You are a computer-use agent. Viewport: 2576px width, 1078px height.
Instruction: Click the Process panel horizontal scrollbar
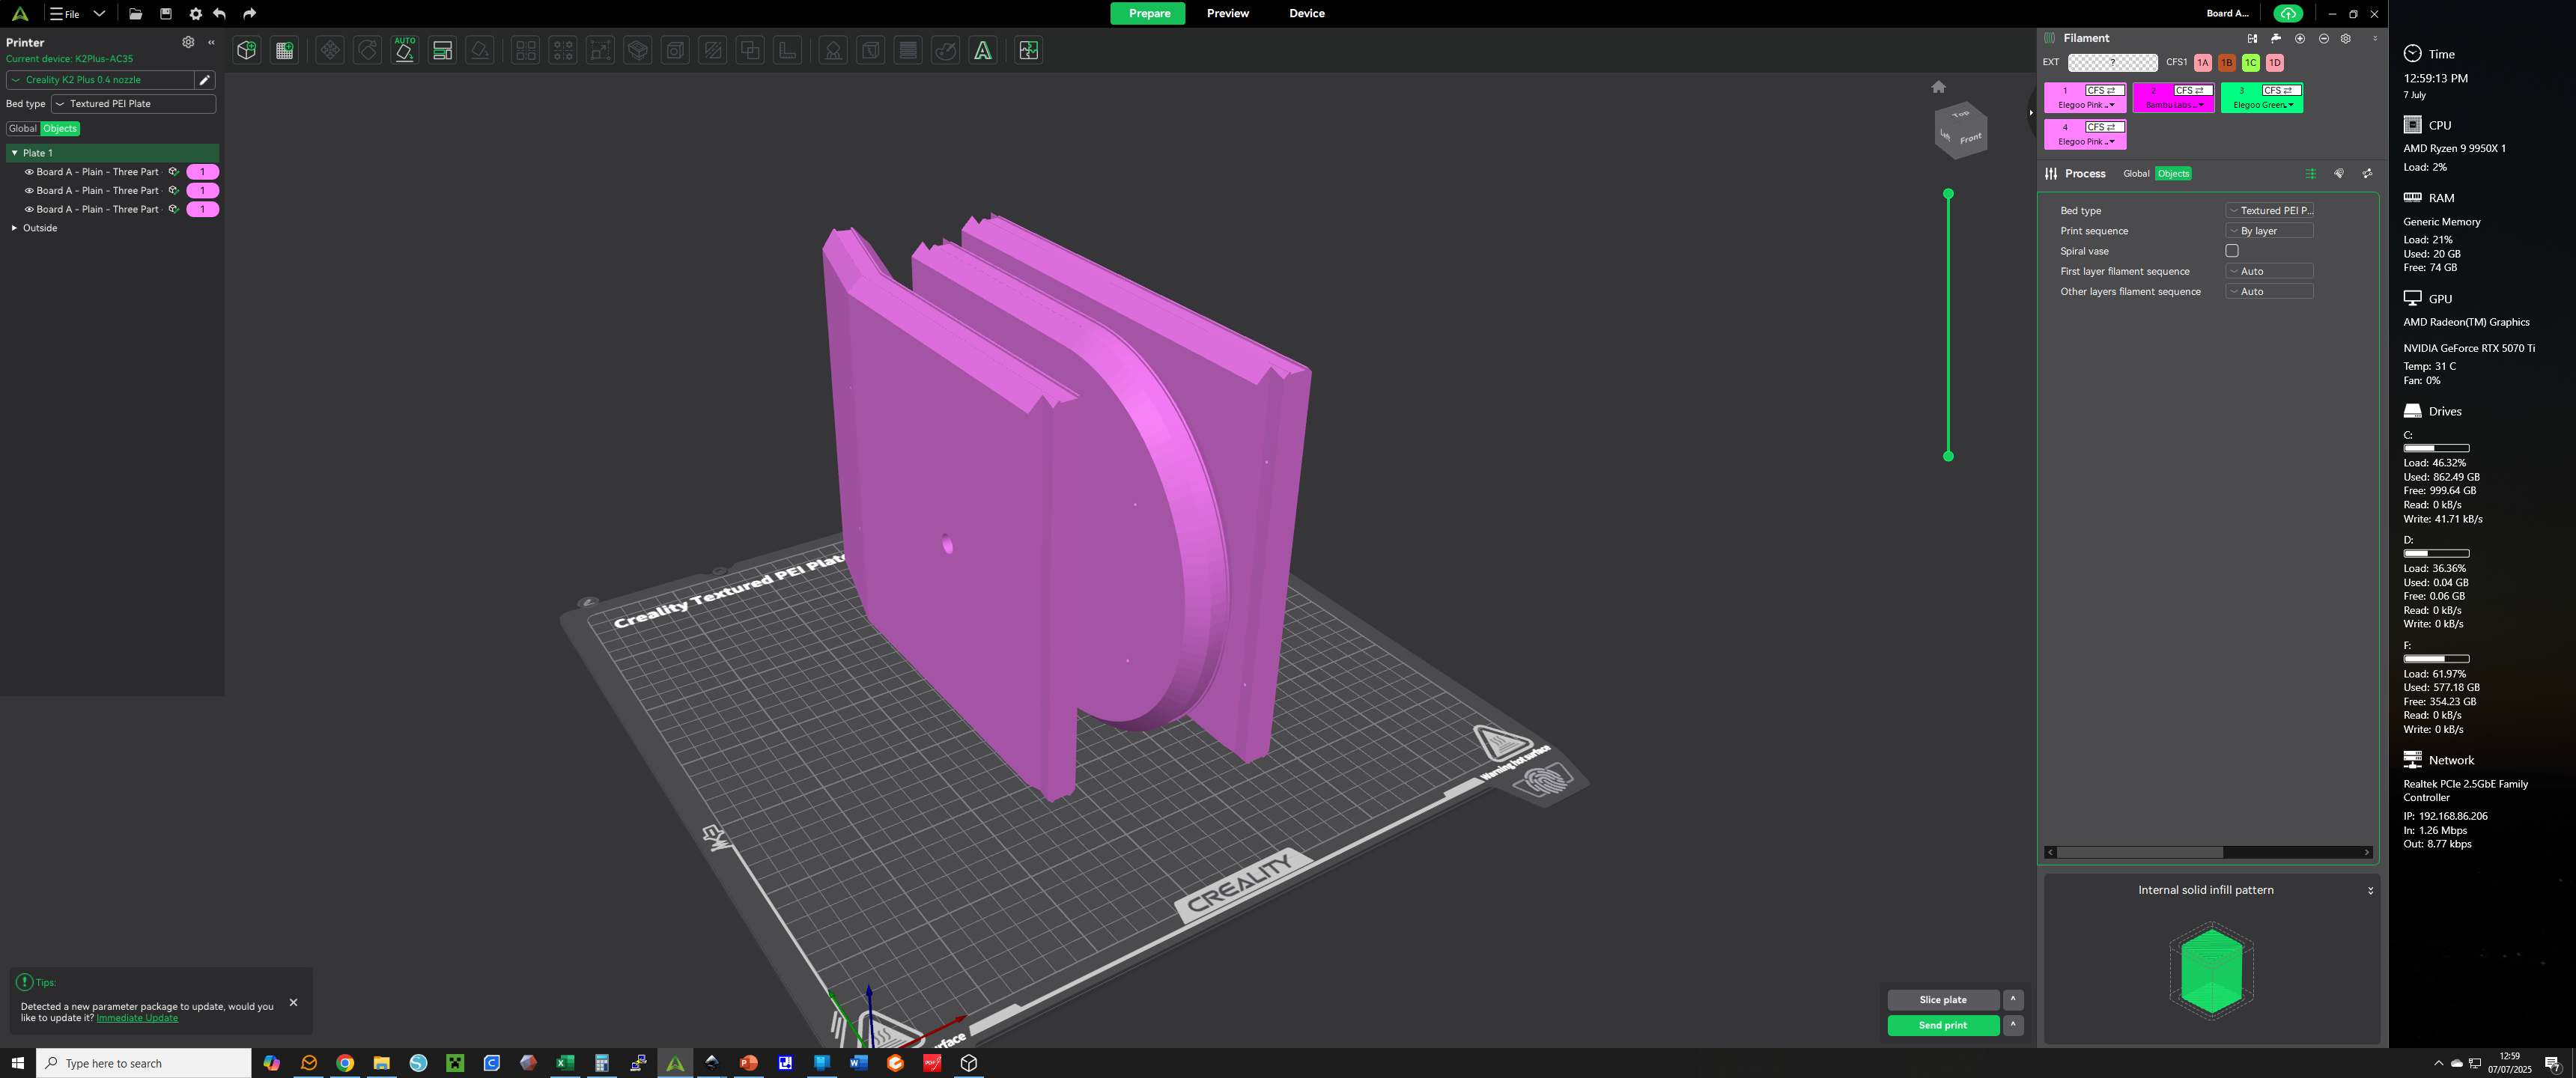pos(2139,852)
